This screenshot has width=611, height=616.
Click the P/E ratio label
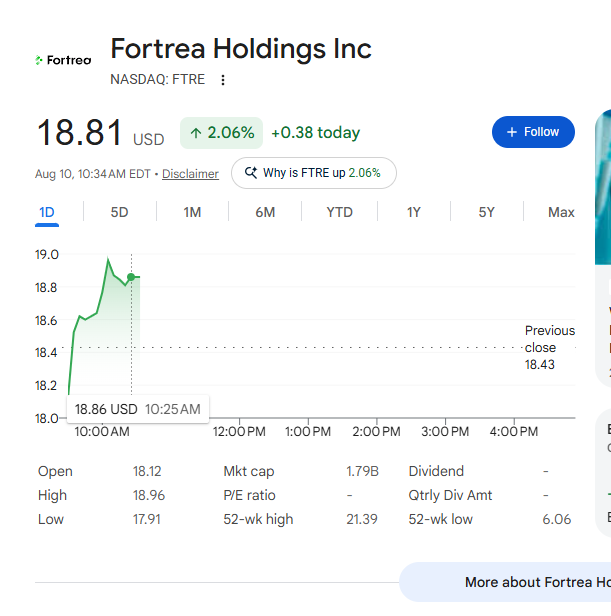click(249, 495)
